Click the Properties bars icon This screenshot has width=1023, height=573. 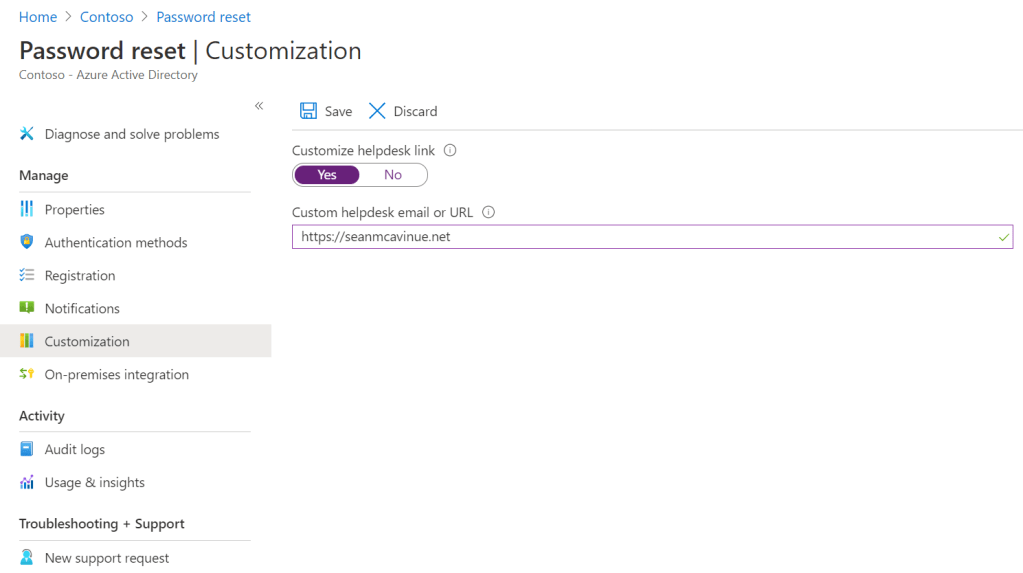point(27,209)
